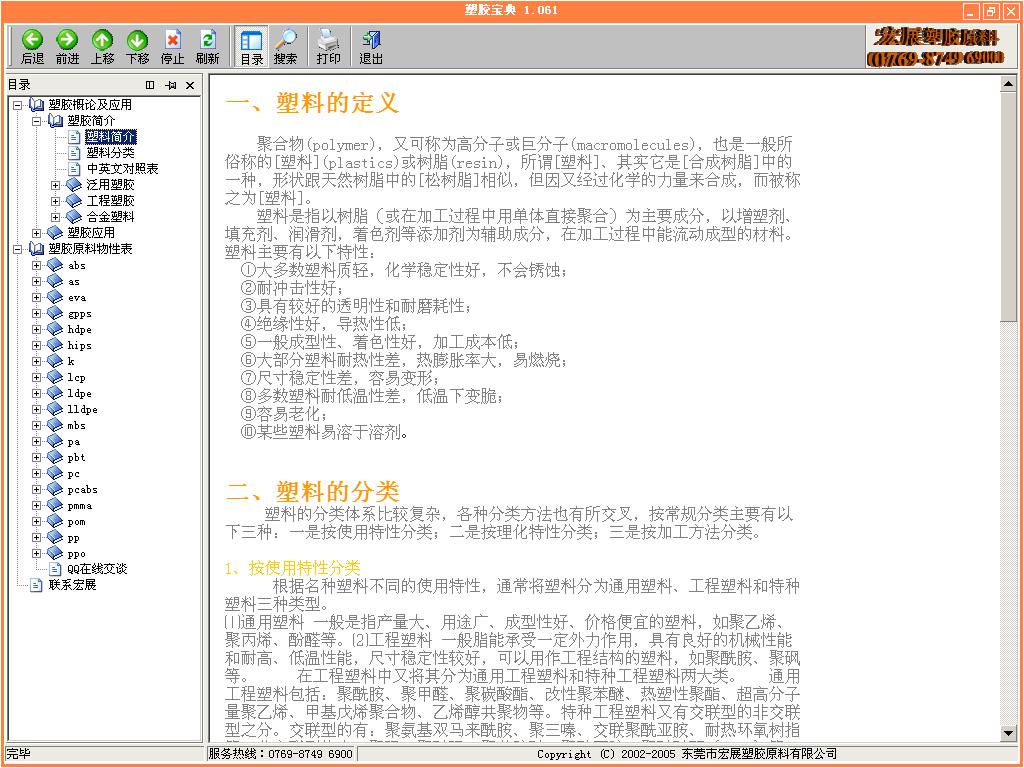Click the 上移 (Move up) toolbar icon
The width and height of the screenshot is (1024, 768).
(x=102, y=47)
